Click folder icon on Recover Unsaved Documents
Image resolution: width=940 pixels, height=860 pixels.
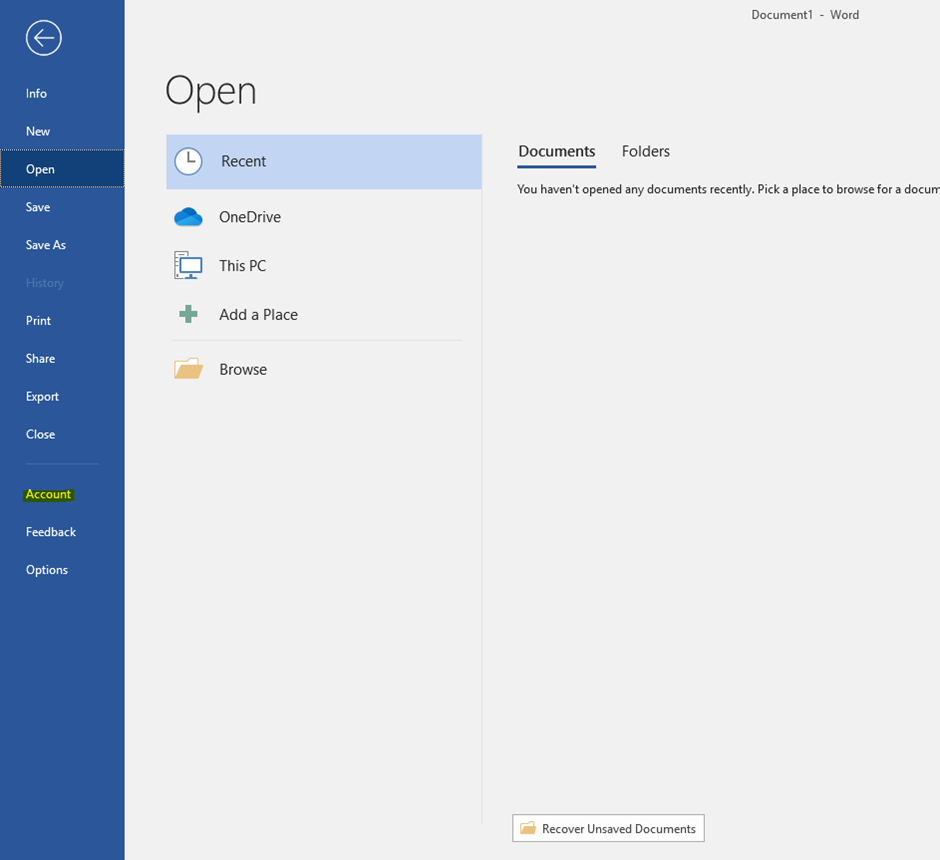528,828
